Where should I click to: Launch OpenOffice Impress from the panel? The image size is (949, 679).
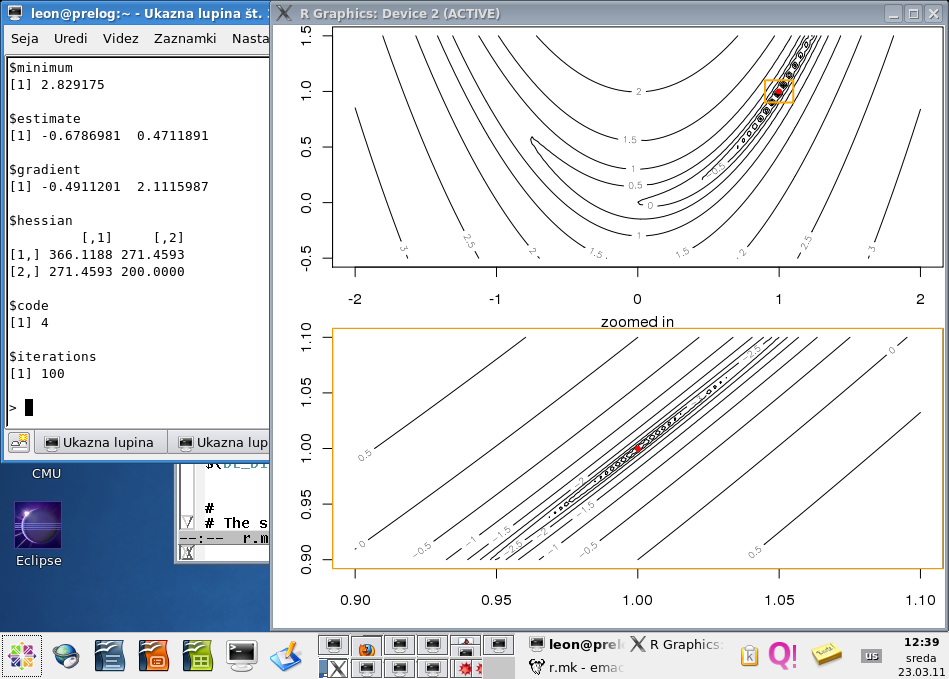(x=154, y=656)
